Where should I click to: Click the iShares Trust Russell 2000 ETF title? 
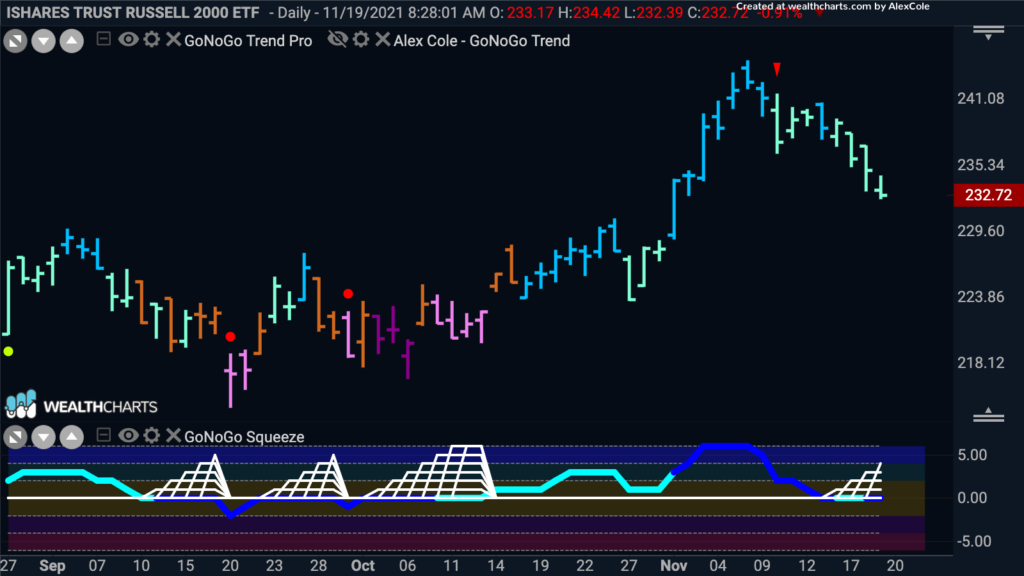point(132,13)
